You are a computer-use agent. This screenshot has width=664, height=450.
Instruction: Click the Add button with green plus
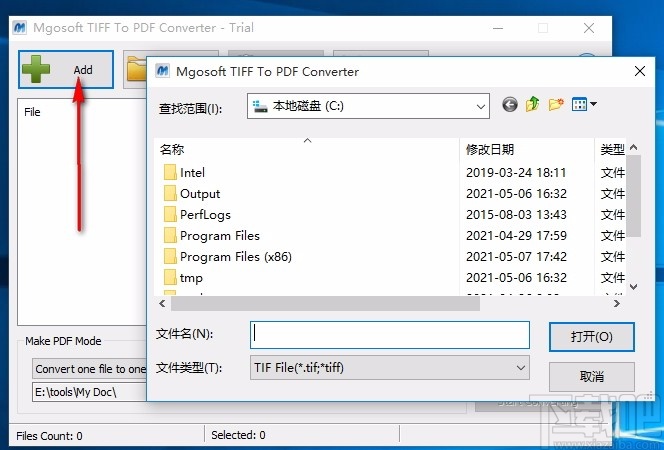(66, 69)
